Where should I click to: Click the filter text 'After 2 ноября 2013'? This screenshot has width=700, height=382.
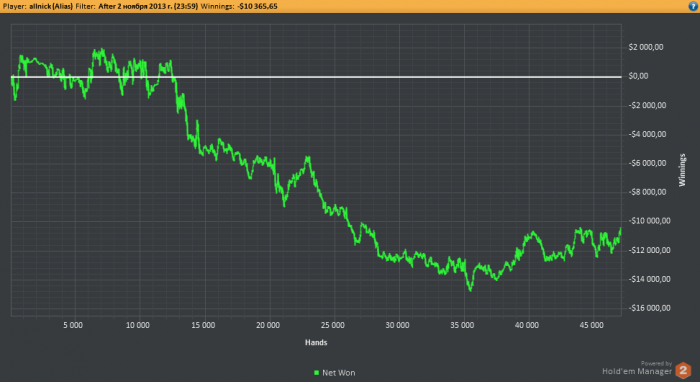click(x=133, y=6)
